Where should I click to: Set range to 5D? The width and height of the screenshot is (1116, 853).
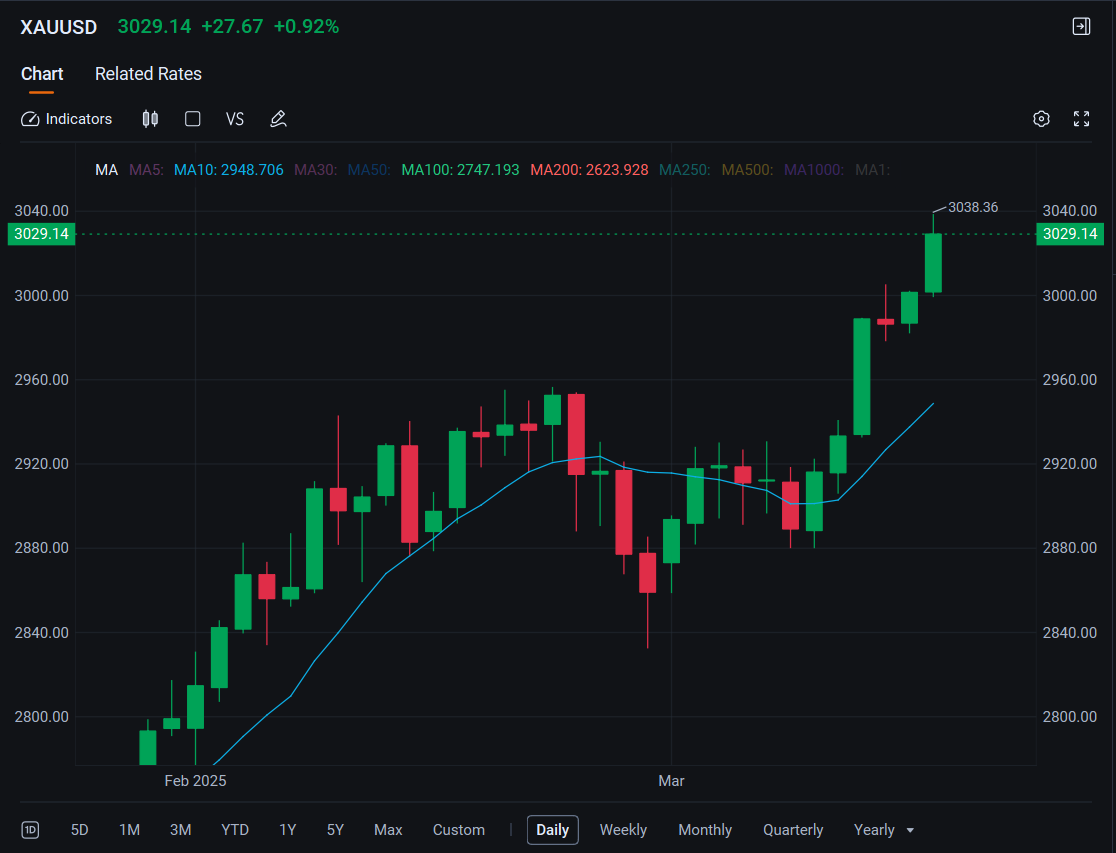point(79,830)
